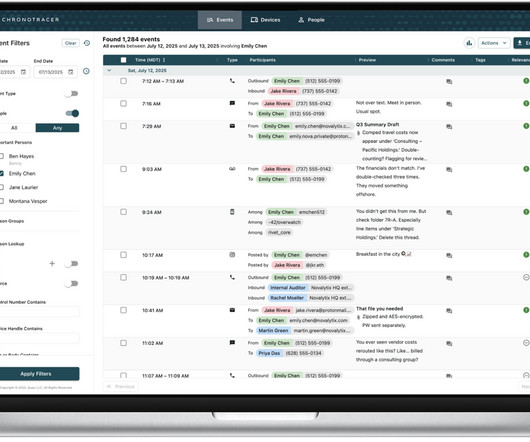Click the Martin Green participant tag
530x442 pixels.
273,330
